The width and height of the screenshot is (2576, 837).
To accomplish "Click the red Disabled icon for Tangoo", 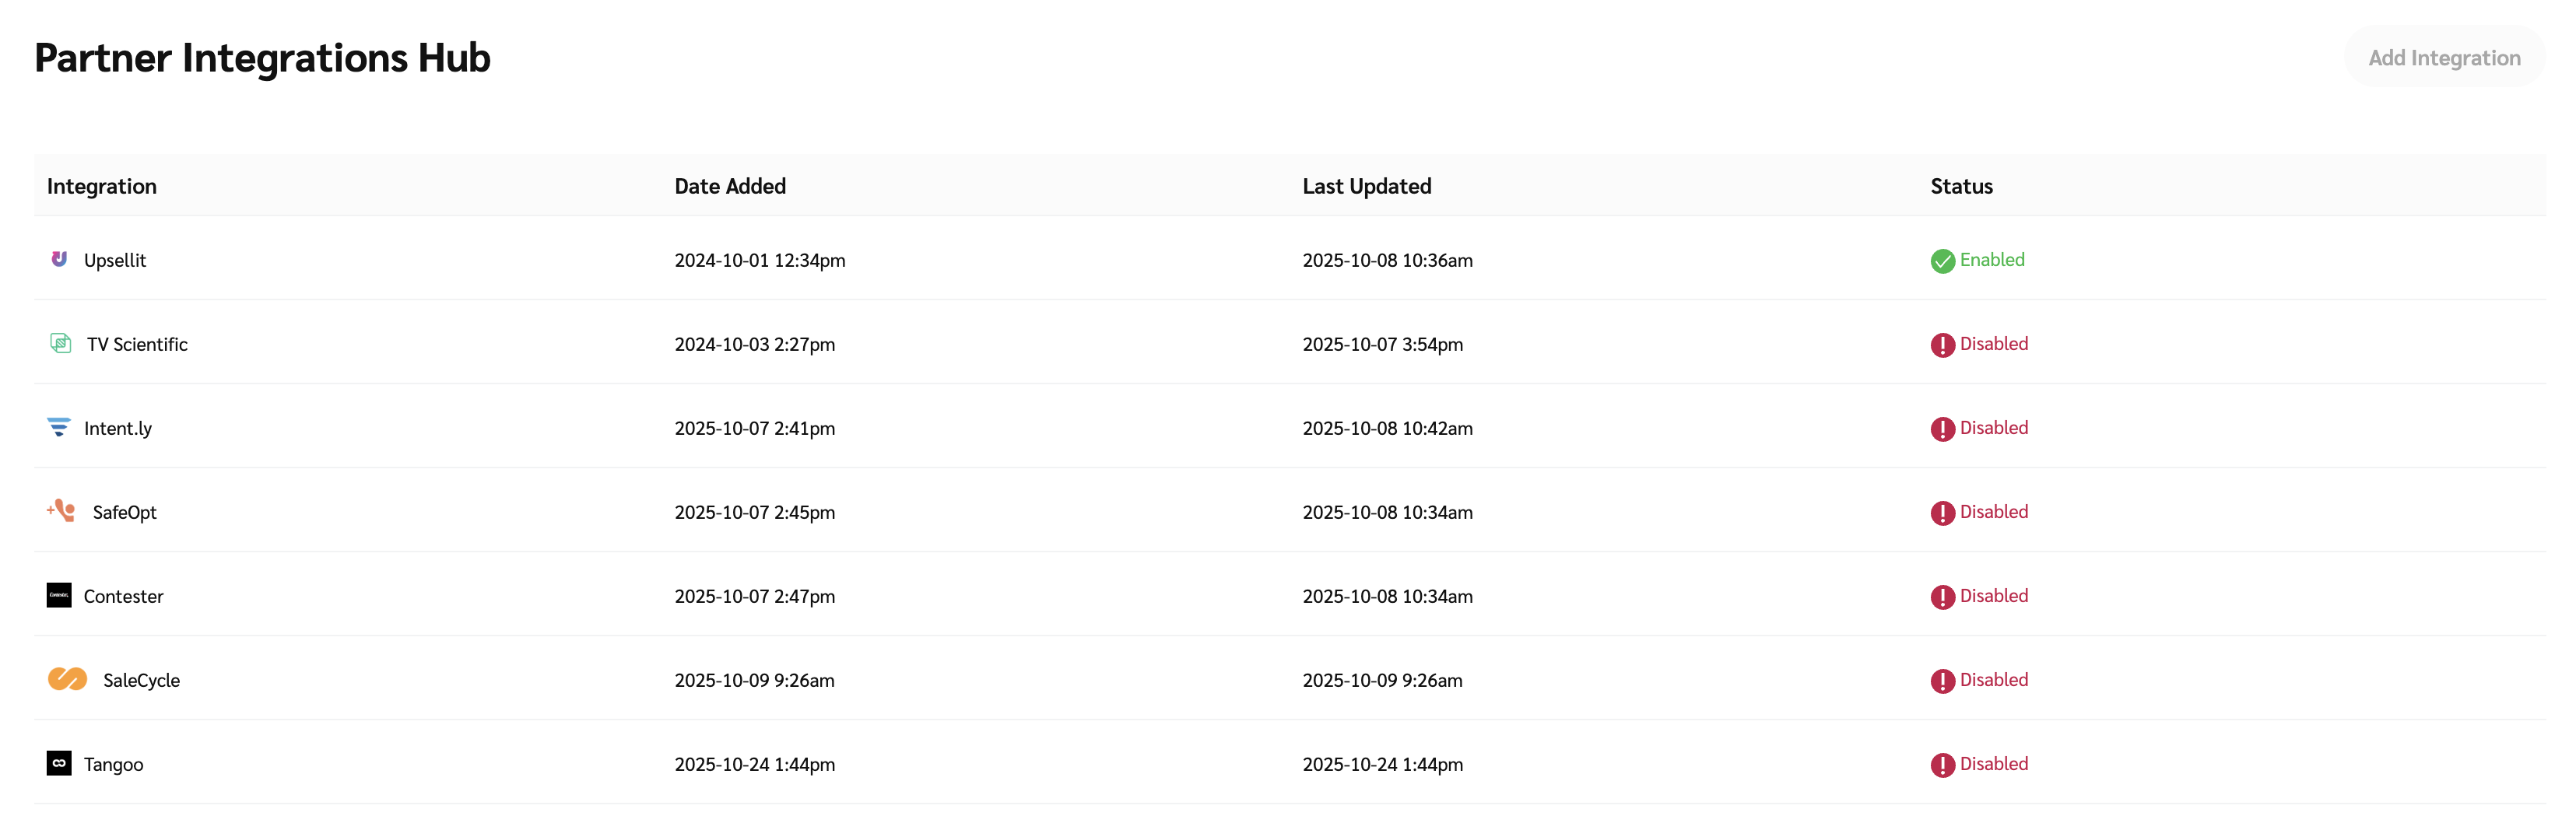I will pyautogui.click(x=1942, y=765).
